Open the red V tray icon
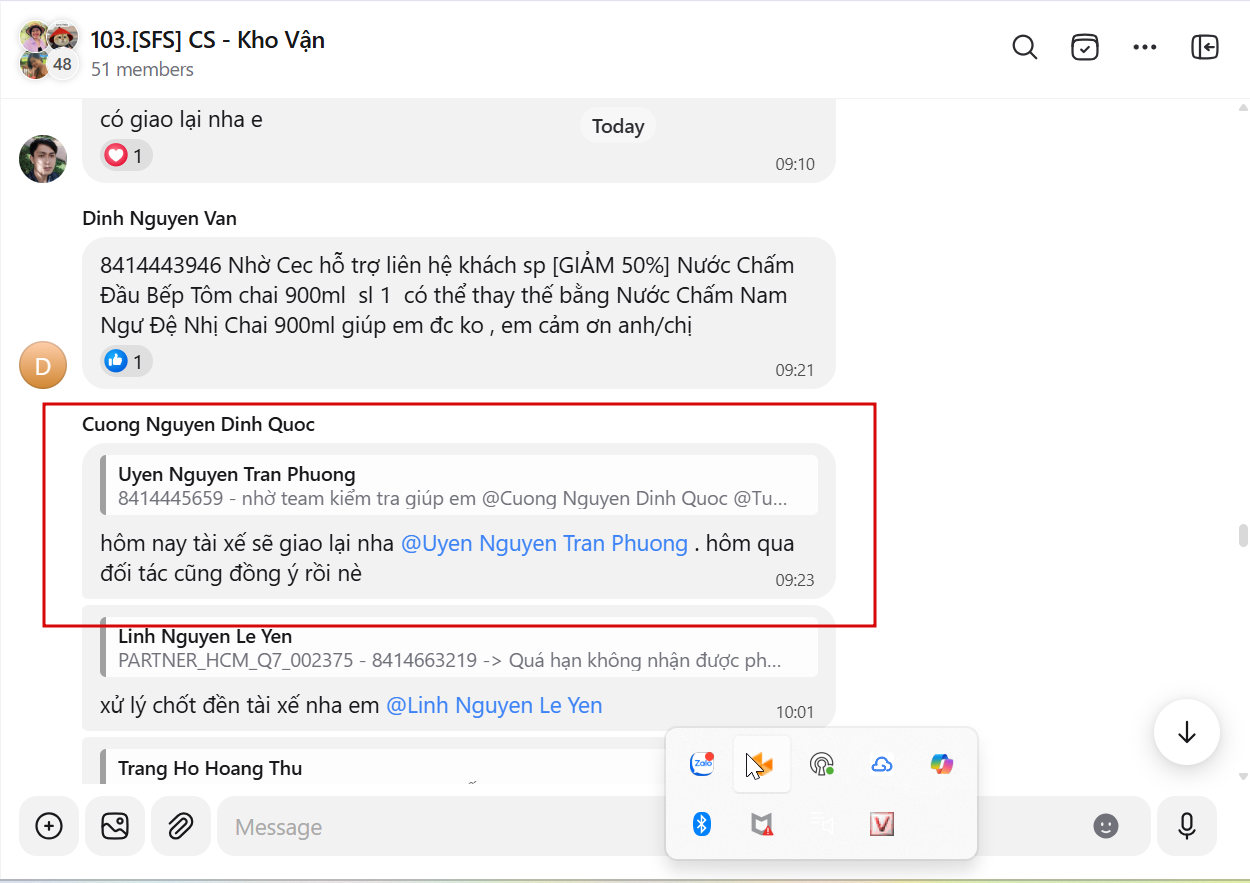Image resolution: width=1250 pixels, height=883 pixels. pos(882,824)
